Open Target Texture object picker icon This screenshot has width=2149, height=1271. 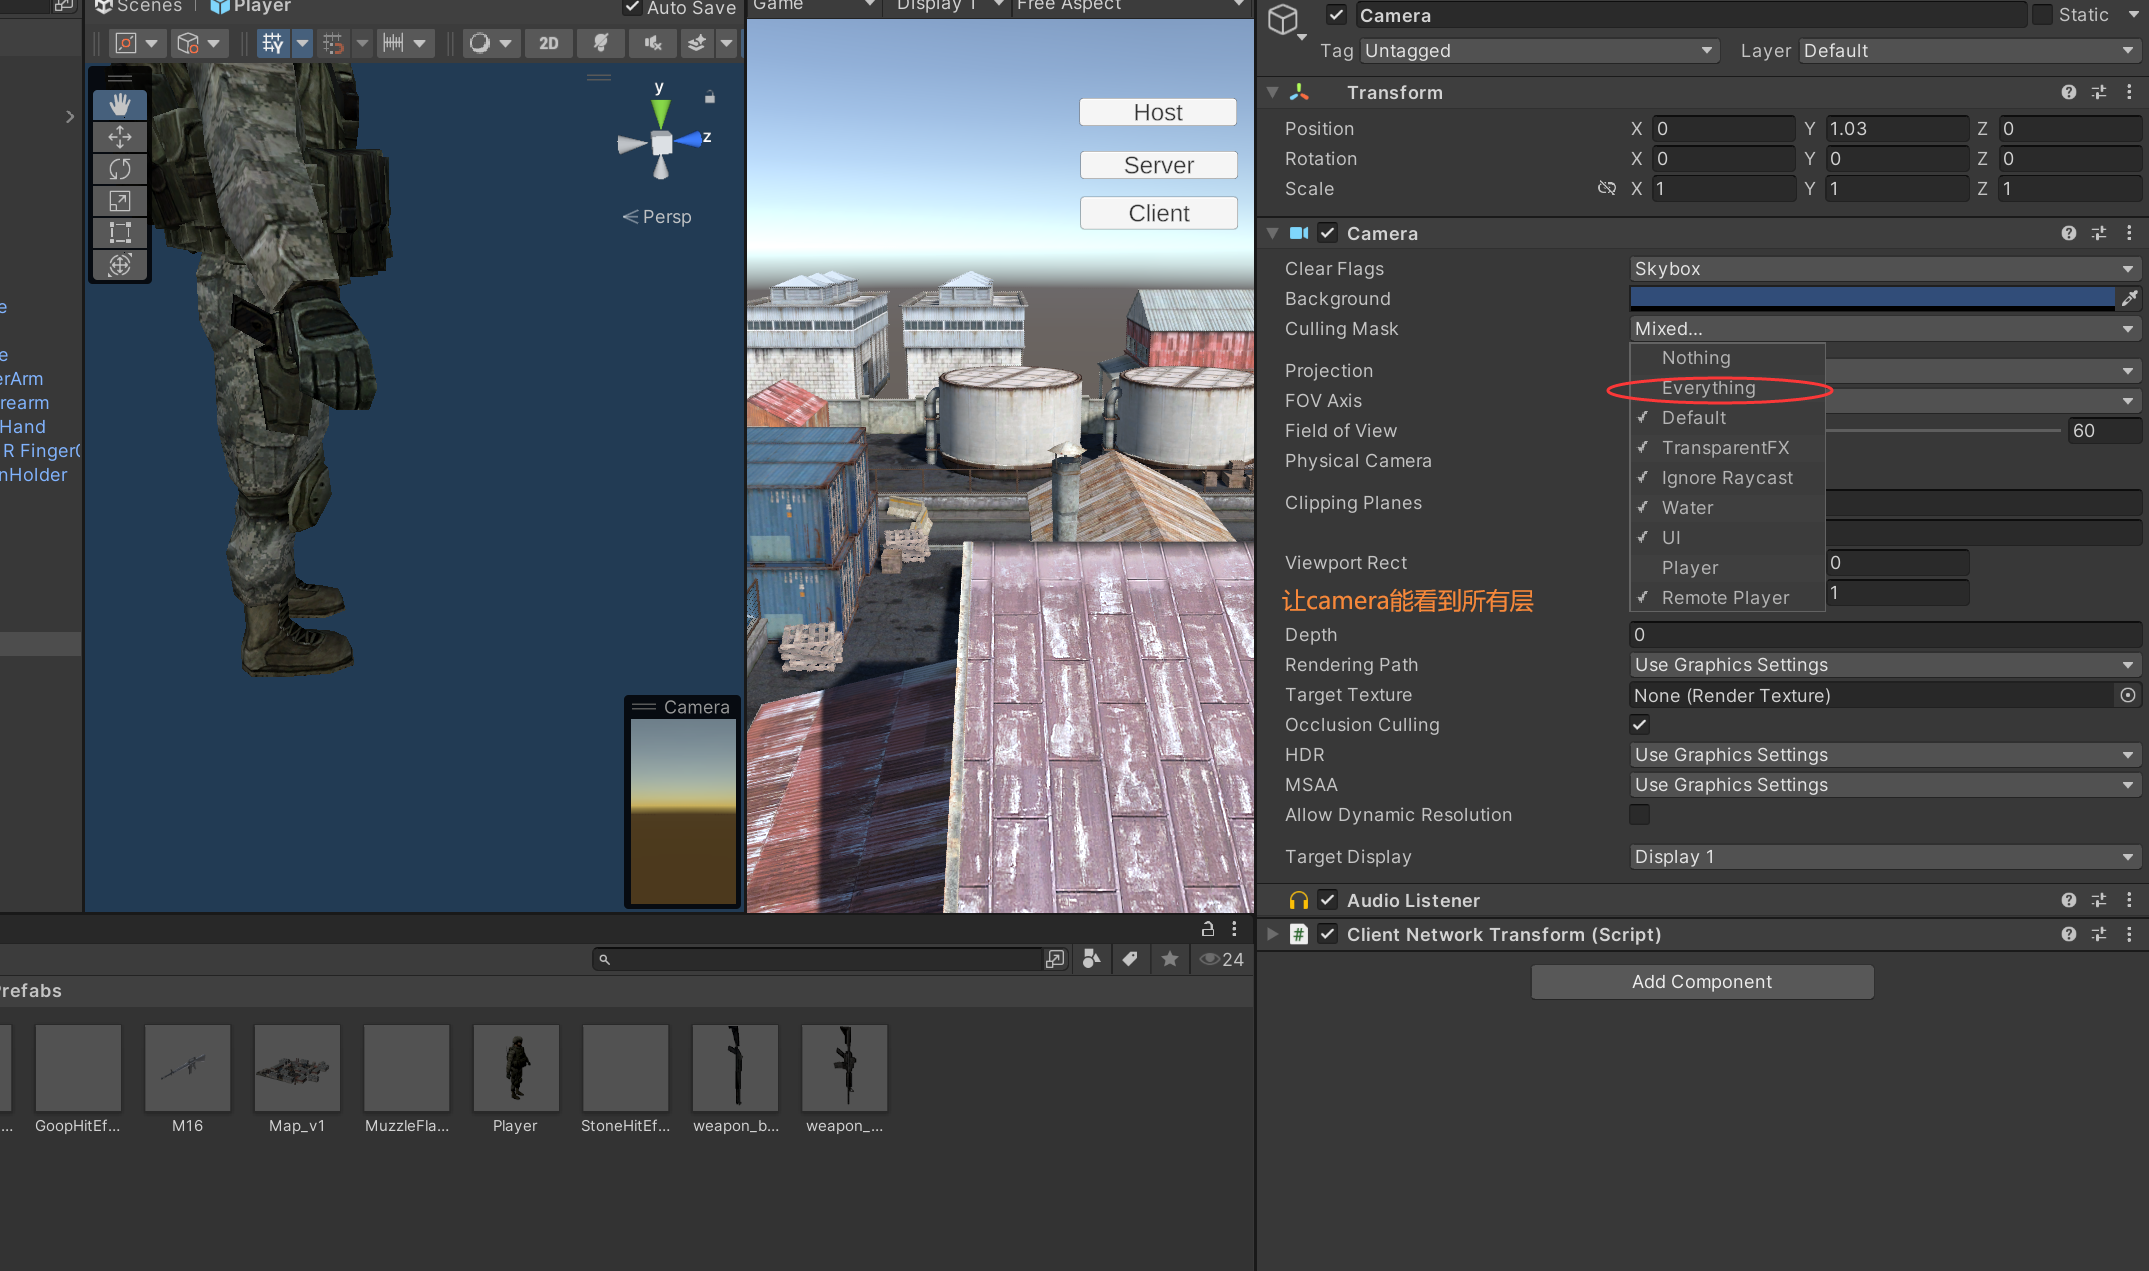coord(2128,695)
